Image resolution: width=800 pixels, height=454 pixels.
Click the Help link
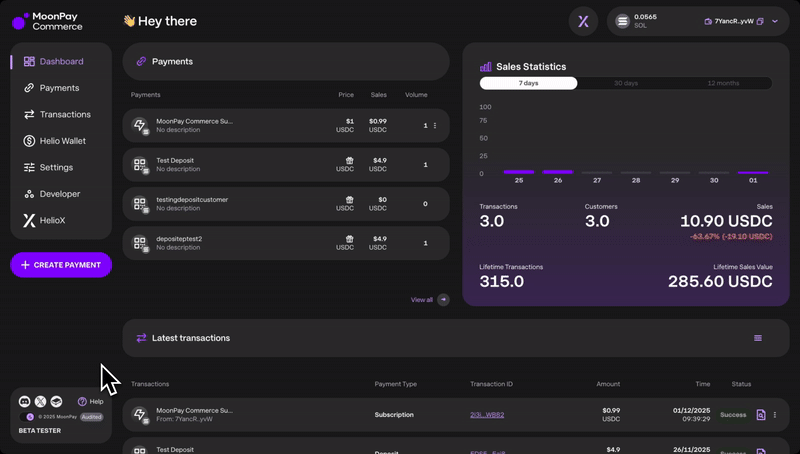tap(91, 401)
